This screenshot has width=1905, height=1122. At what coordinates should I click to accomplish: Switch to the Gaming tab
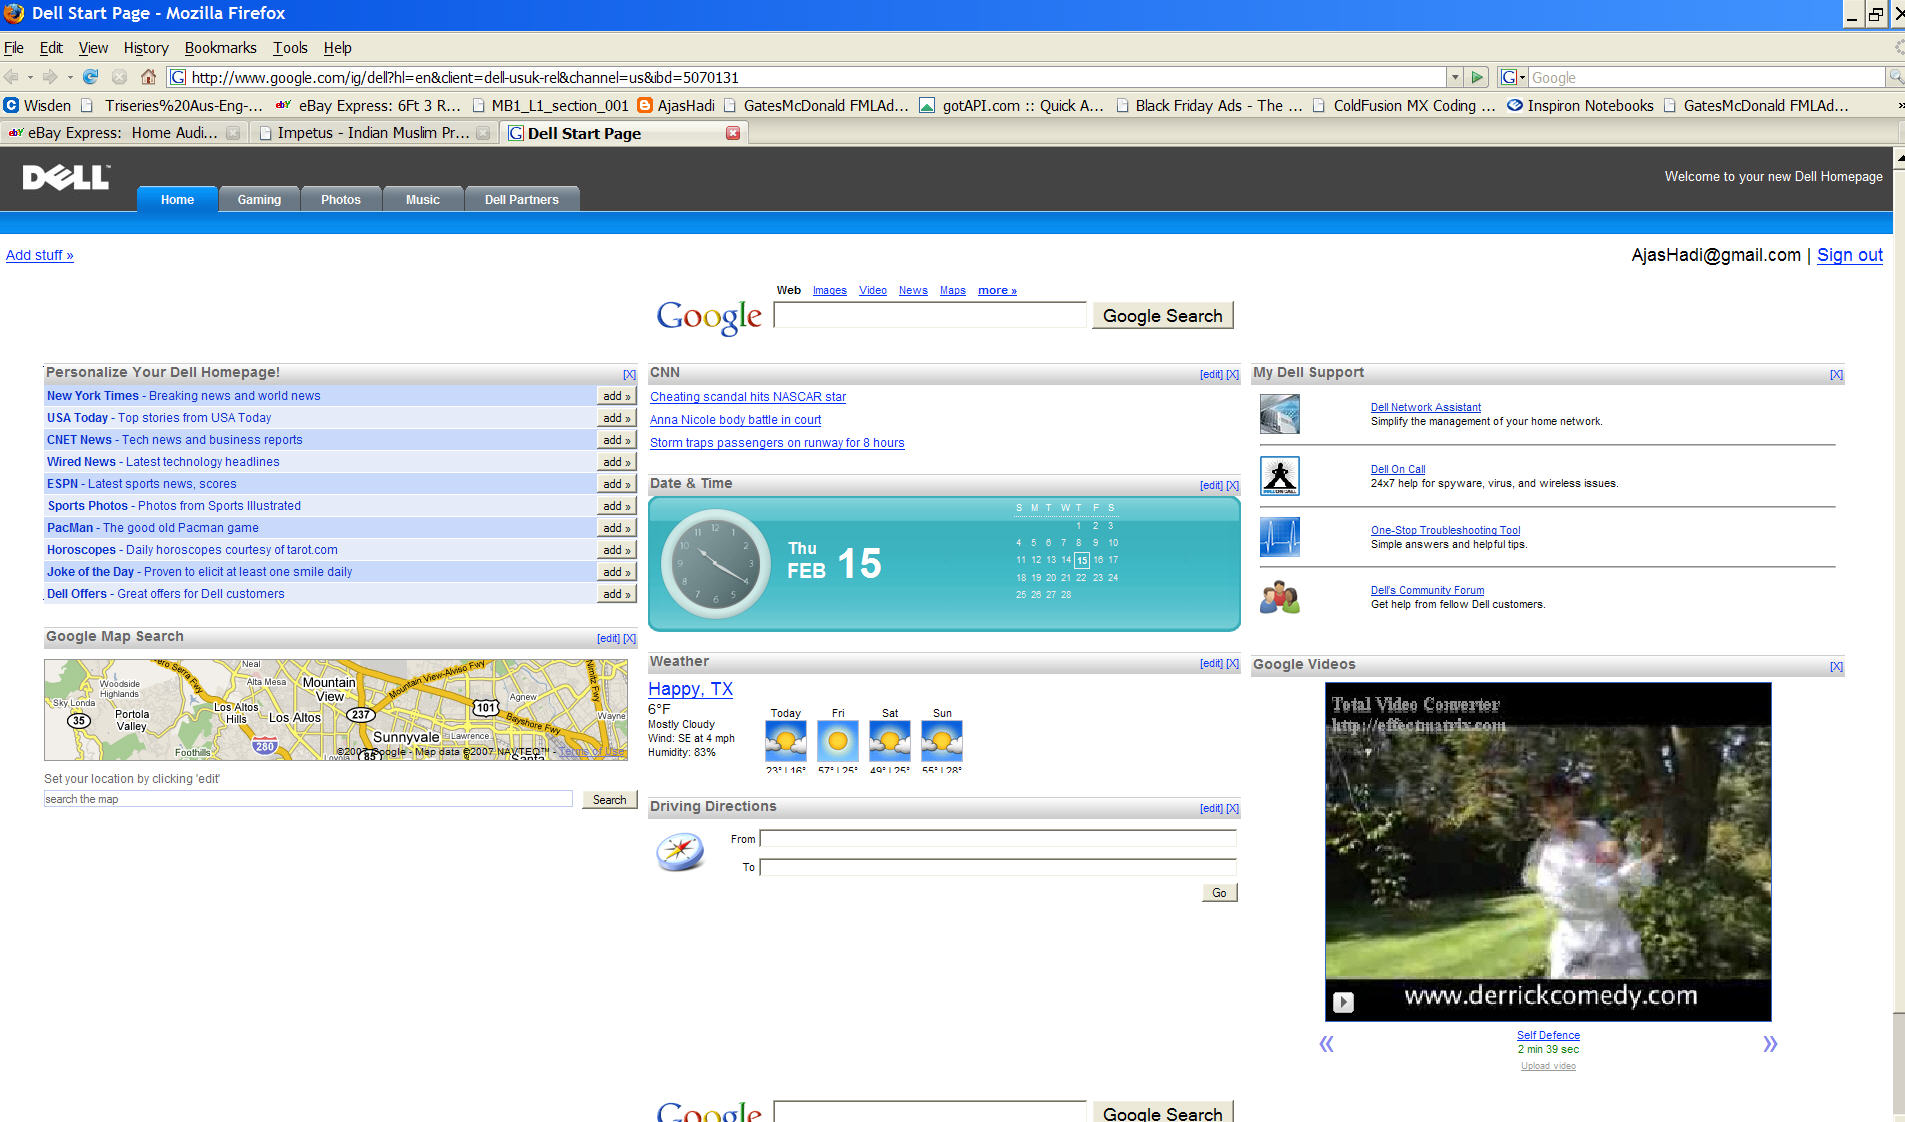coord(259,199)
